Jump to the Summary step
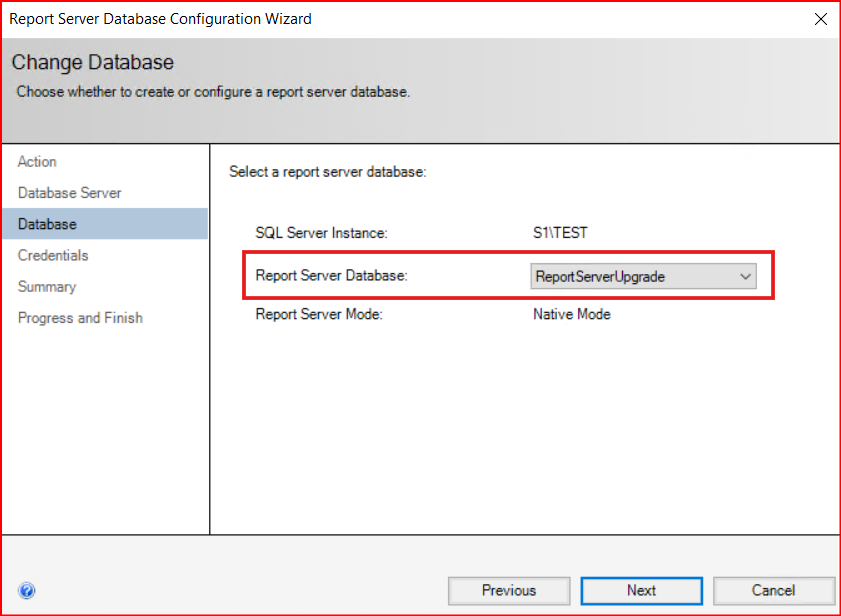 point(47,287)
